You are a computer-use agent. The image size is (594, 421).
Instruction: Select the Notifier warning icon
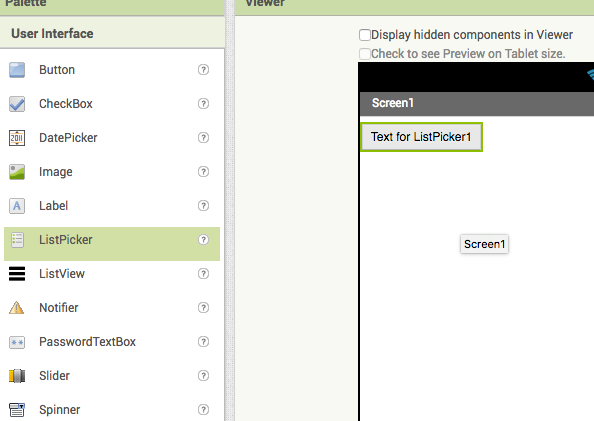click(x=17, y=308)
